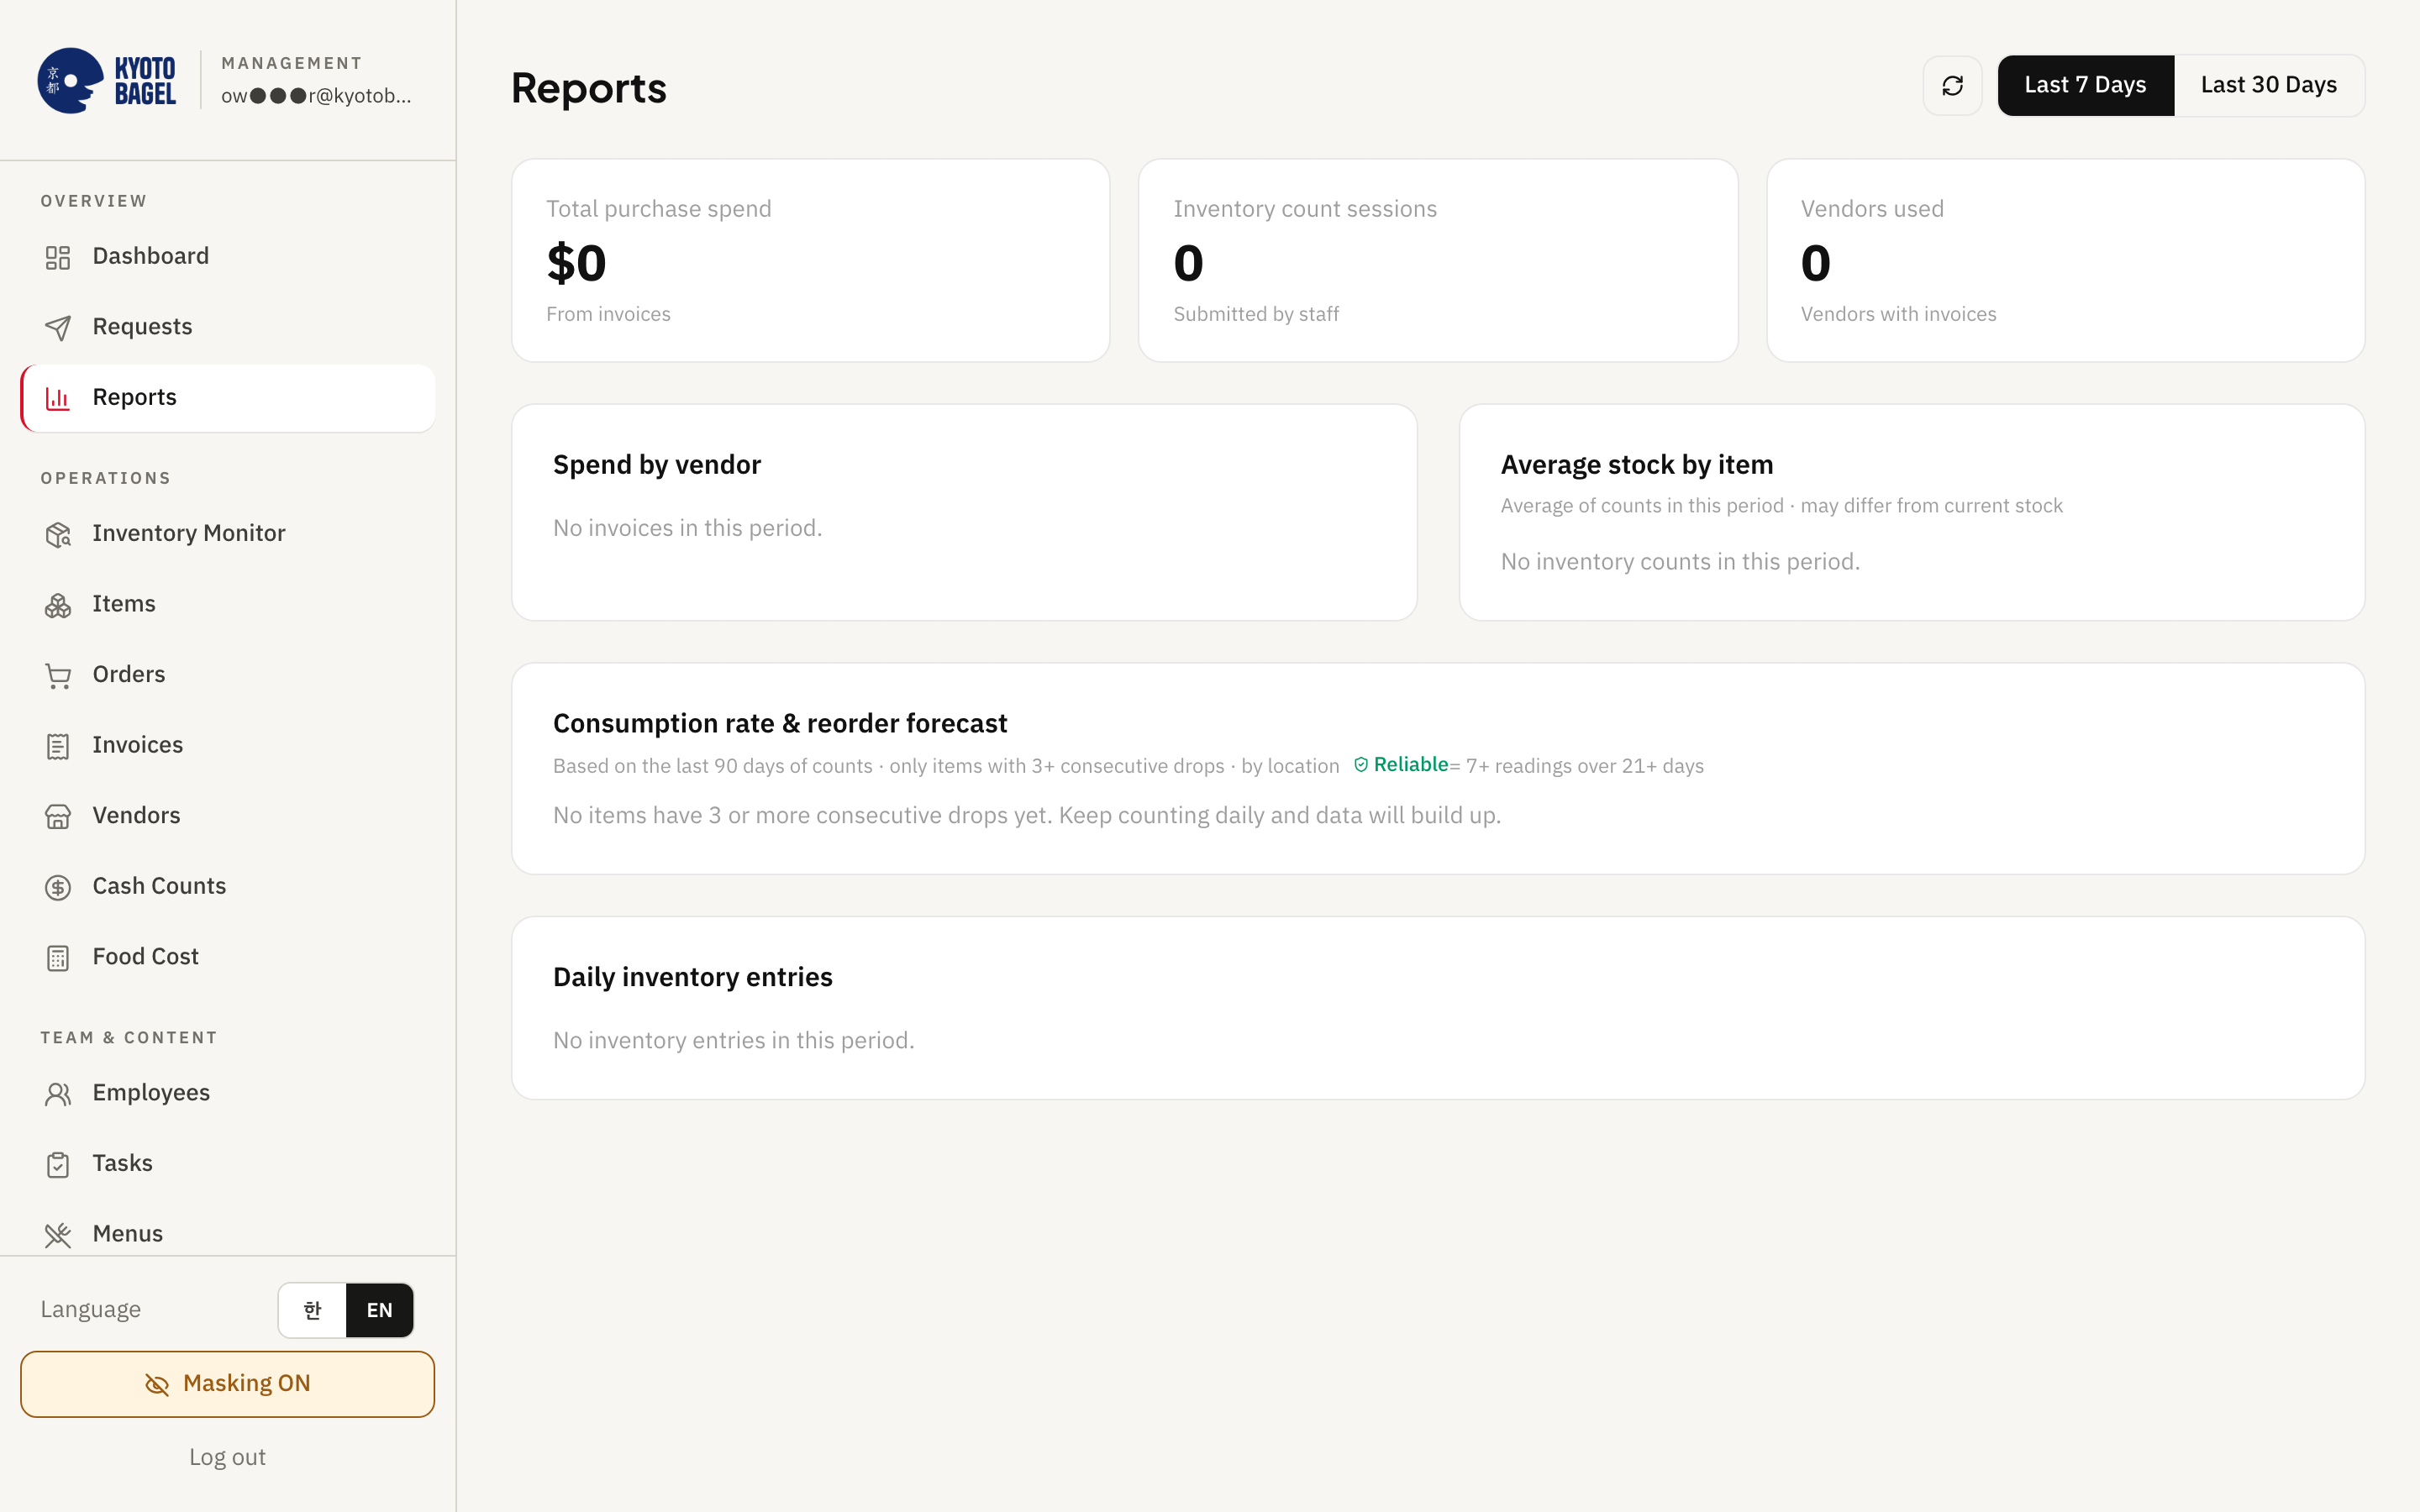Viewport: 2420px width, 1512px height.
Task: Go to the Requests page
Action: pos(228,328)
